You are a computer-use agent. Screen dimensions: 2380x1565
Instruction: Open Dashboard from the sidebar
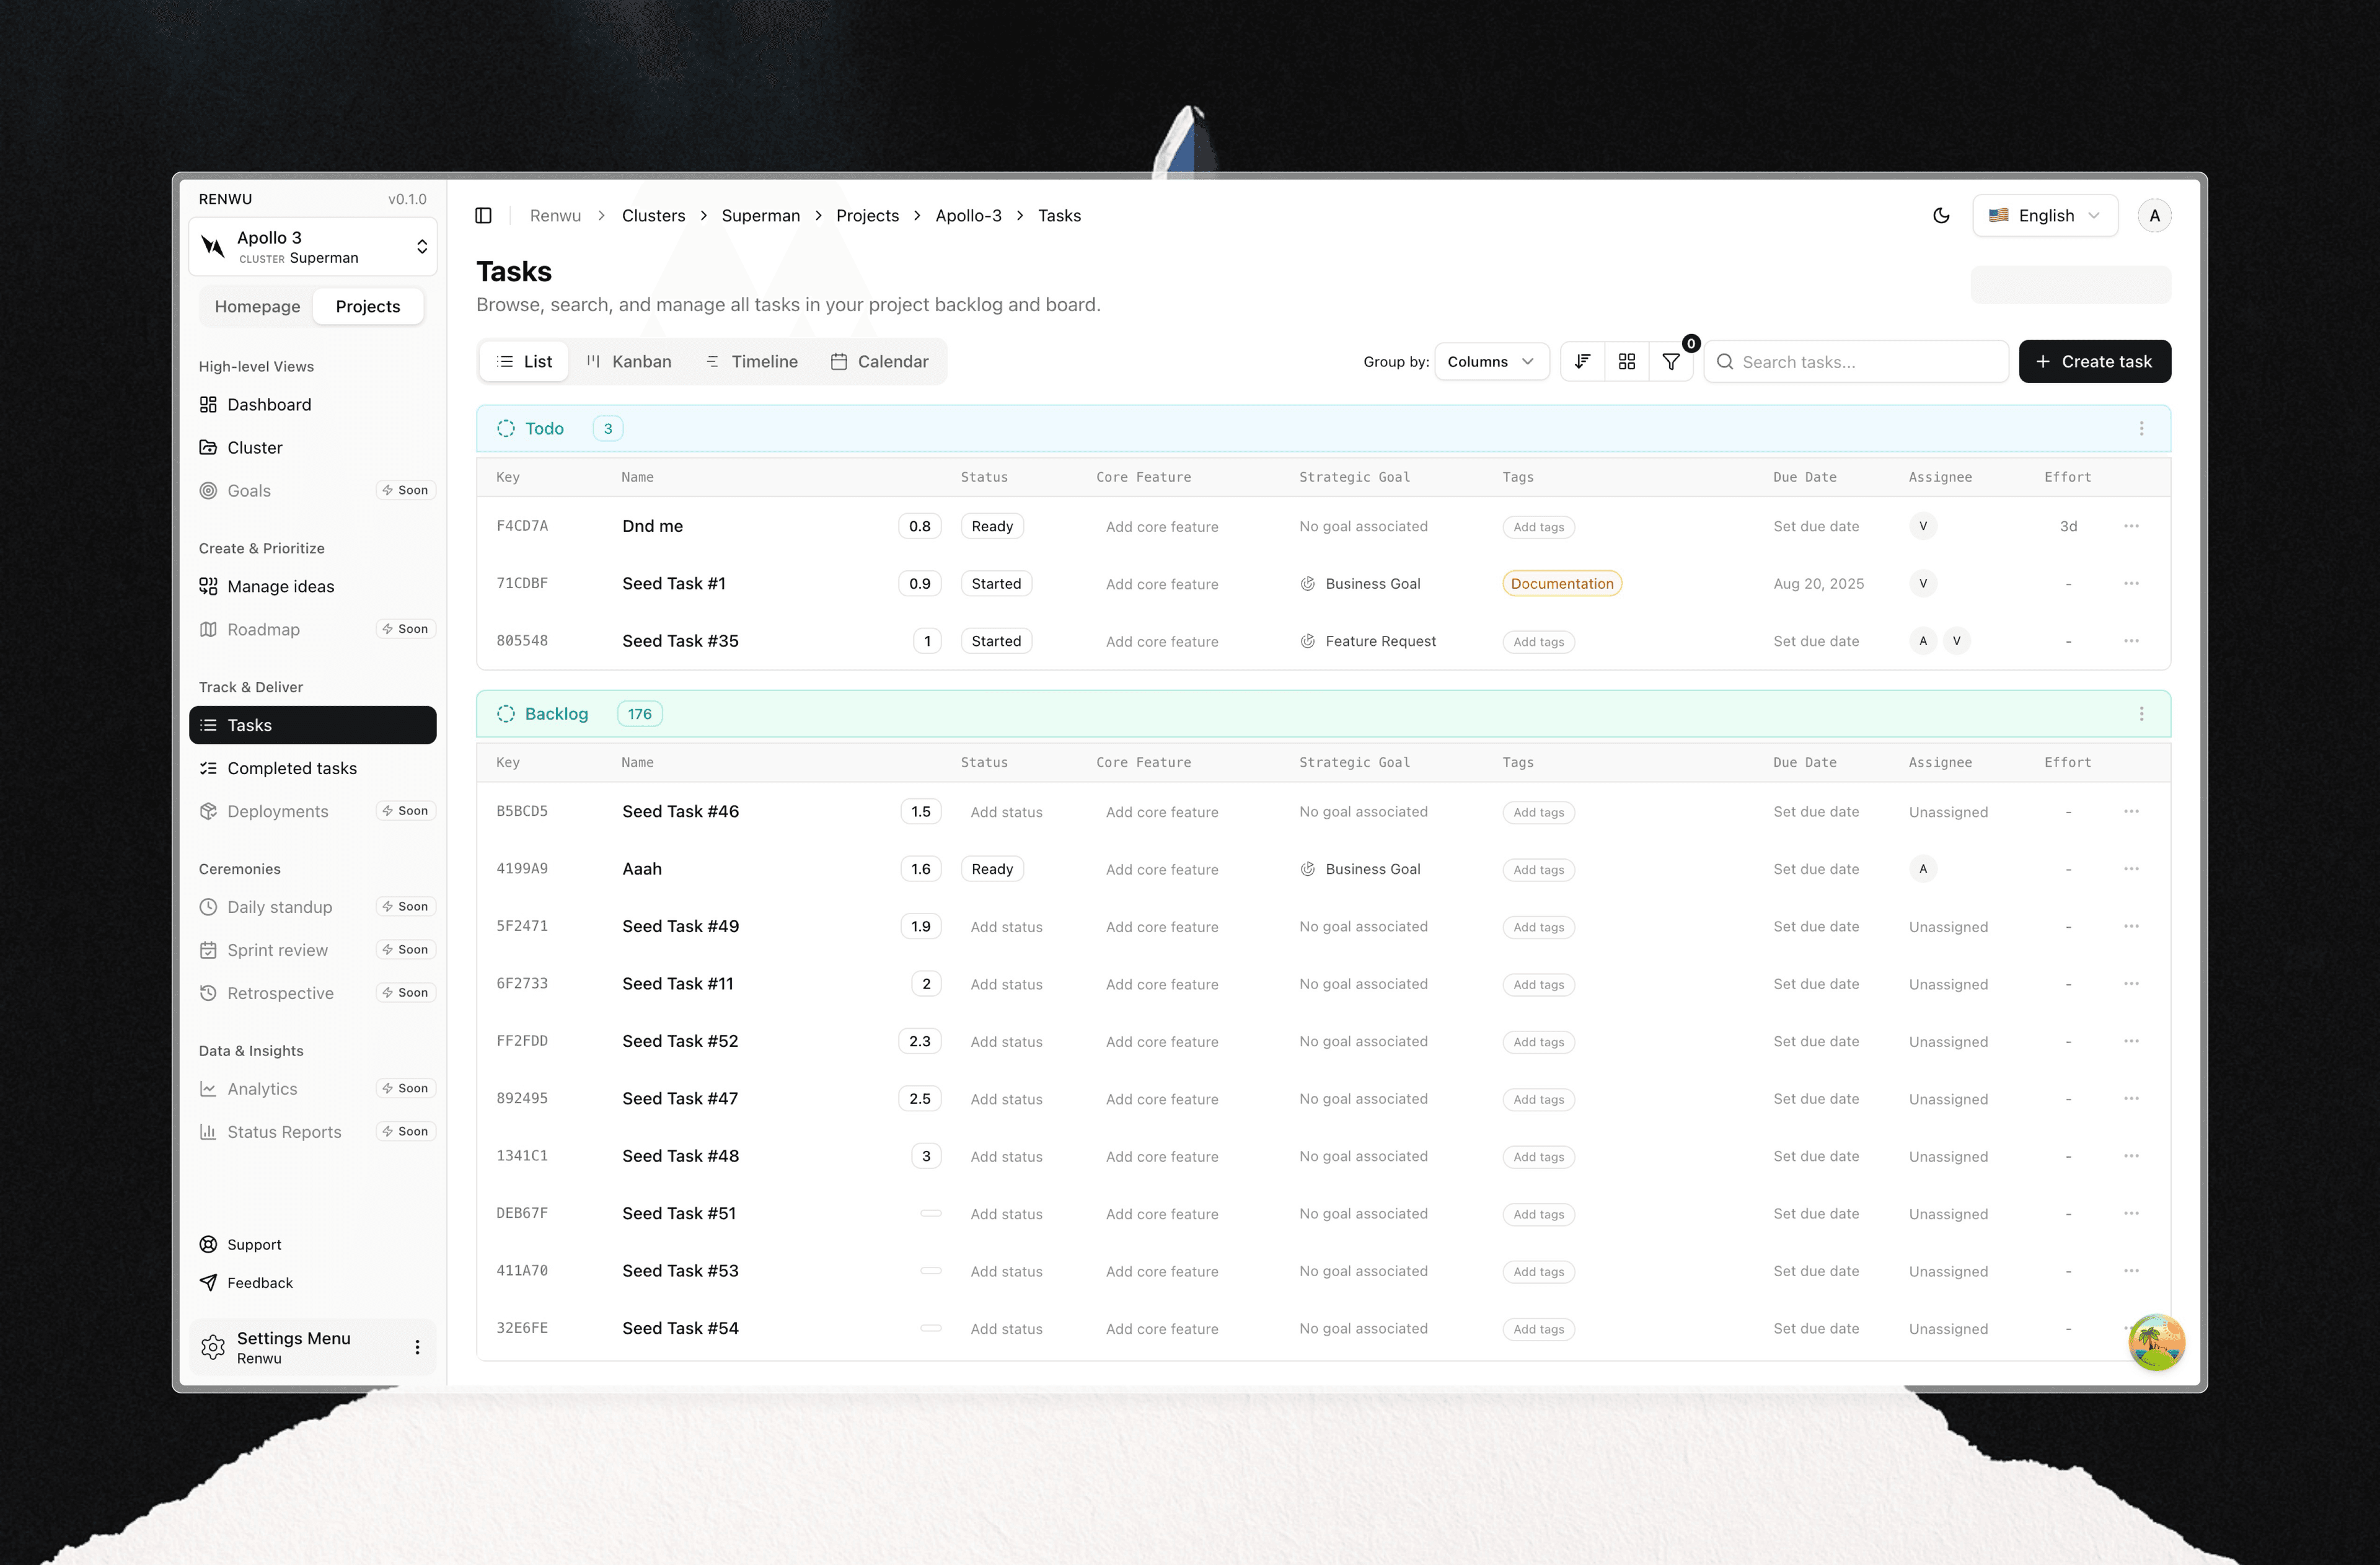[268, 404]
